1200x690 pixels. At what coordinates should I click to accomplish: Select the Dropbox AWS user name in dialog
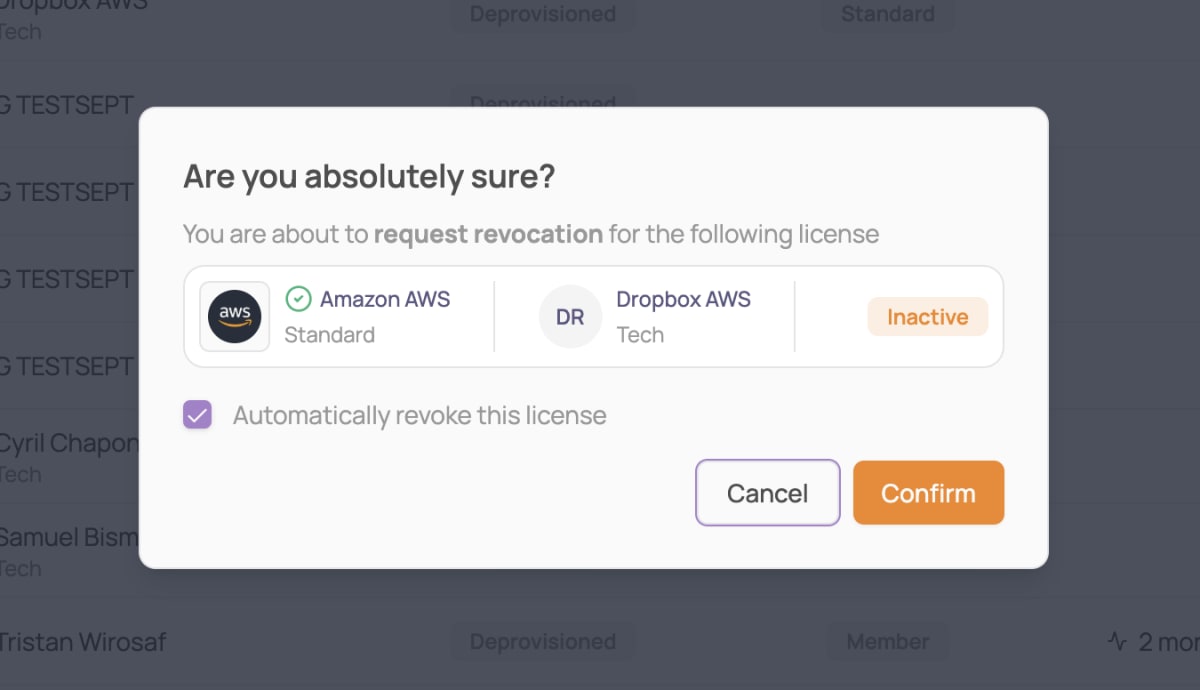pos(683,299)
